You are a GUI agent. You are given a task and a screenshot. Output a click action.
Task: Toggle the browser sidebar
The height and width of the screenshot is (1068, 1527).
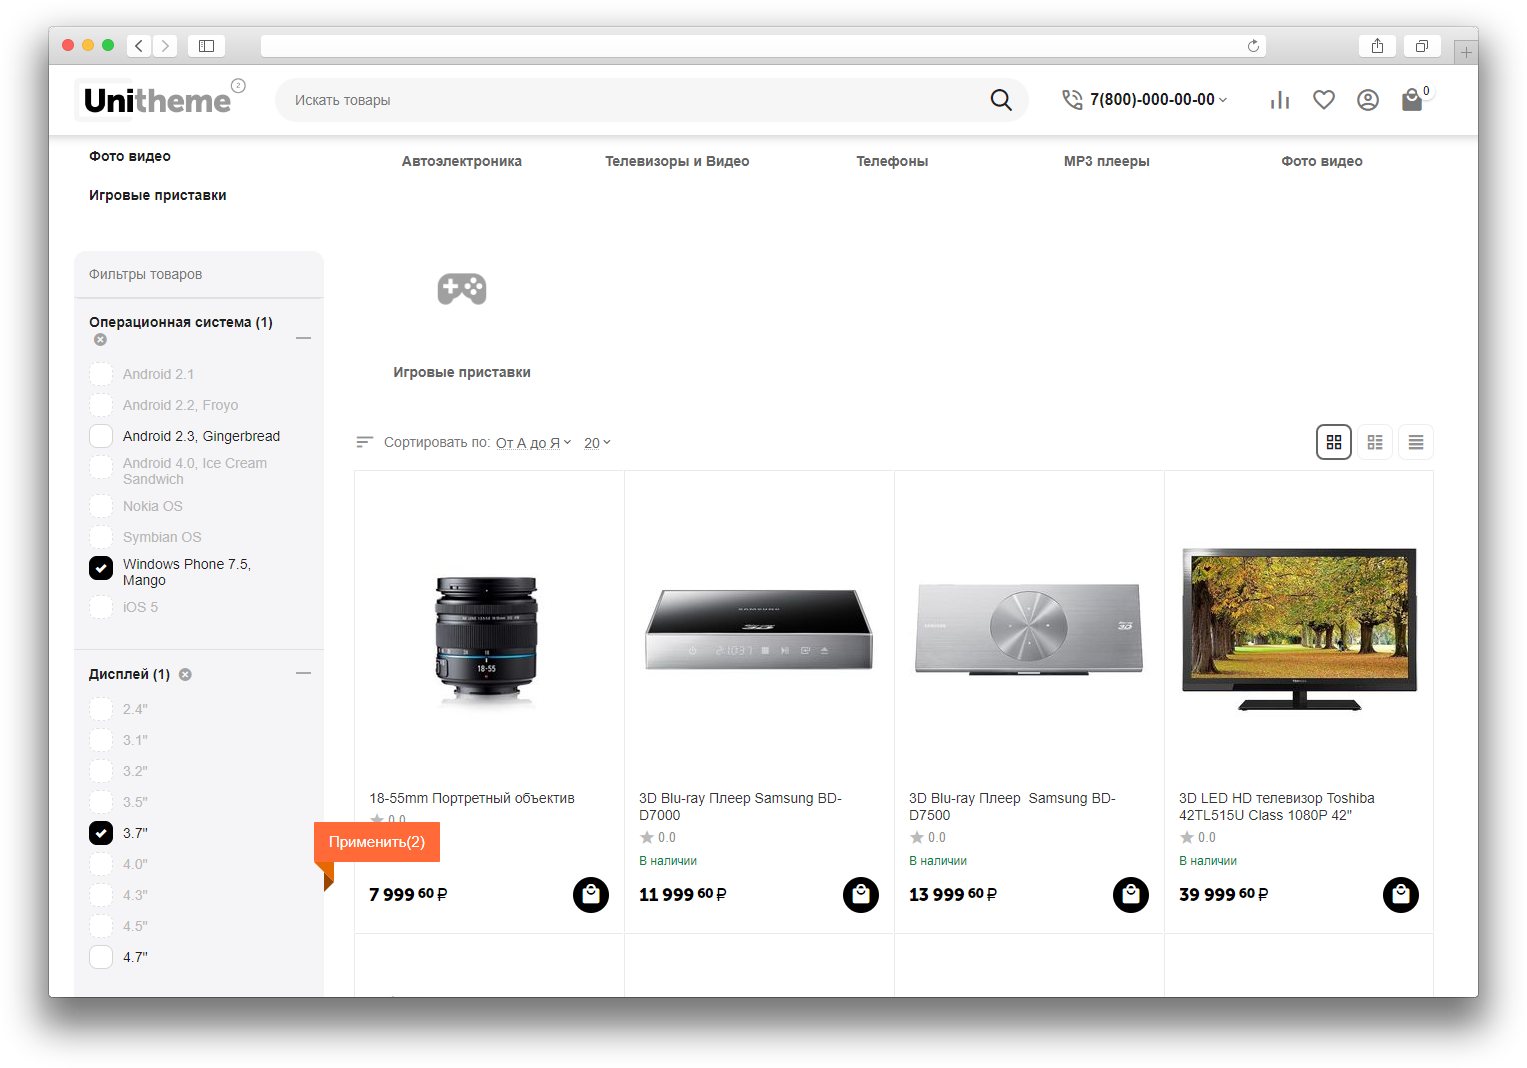pyautogui.click(x=207, y=46)
